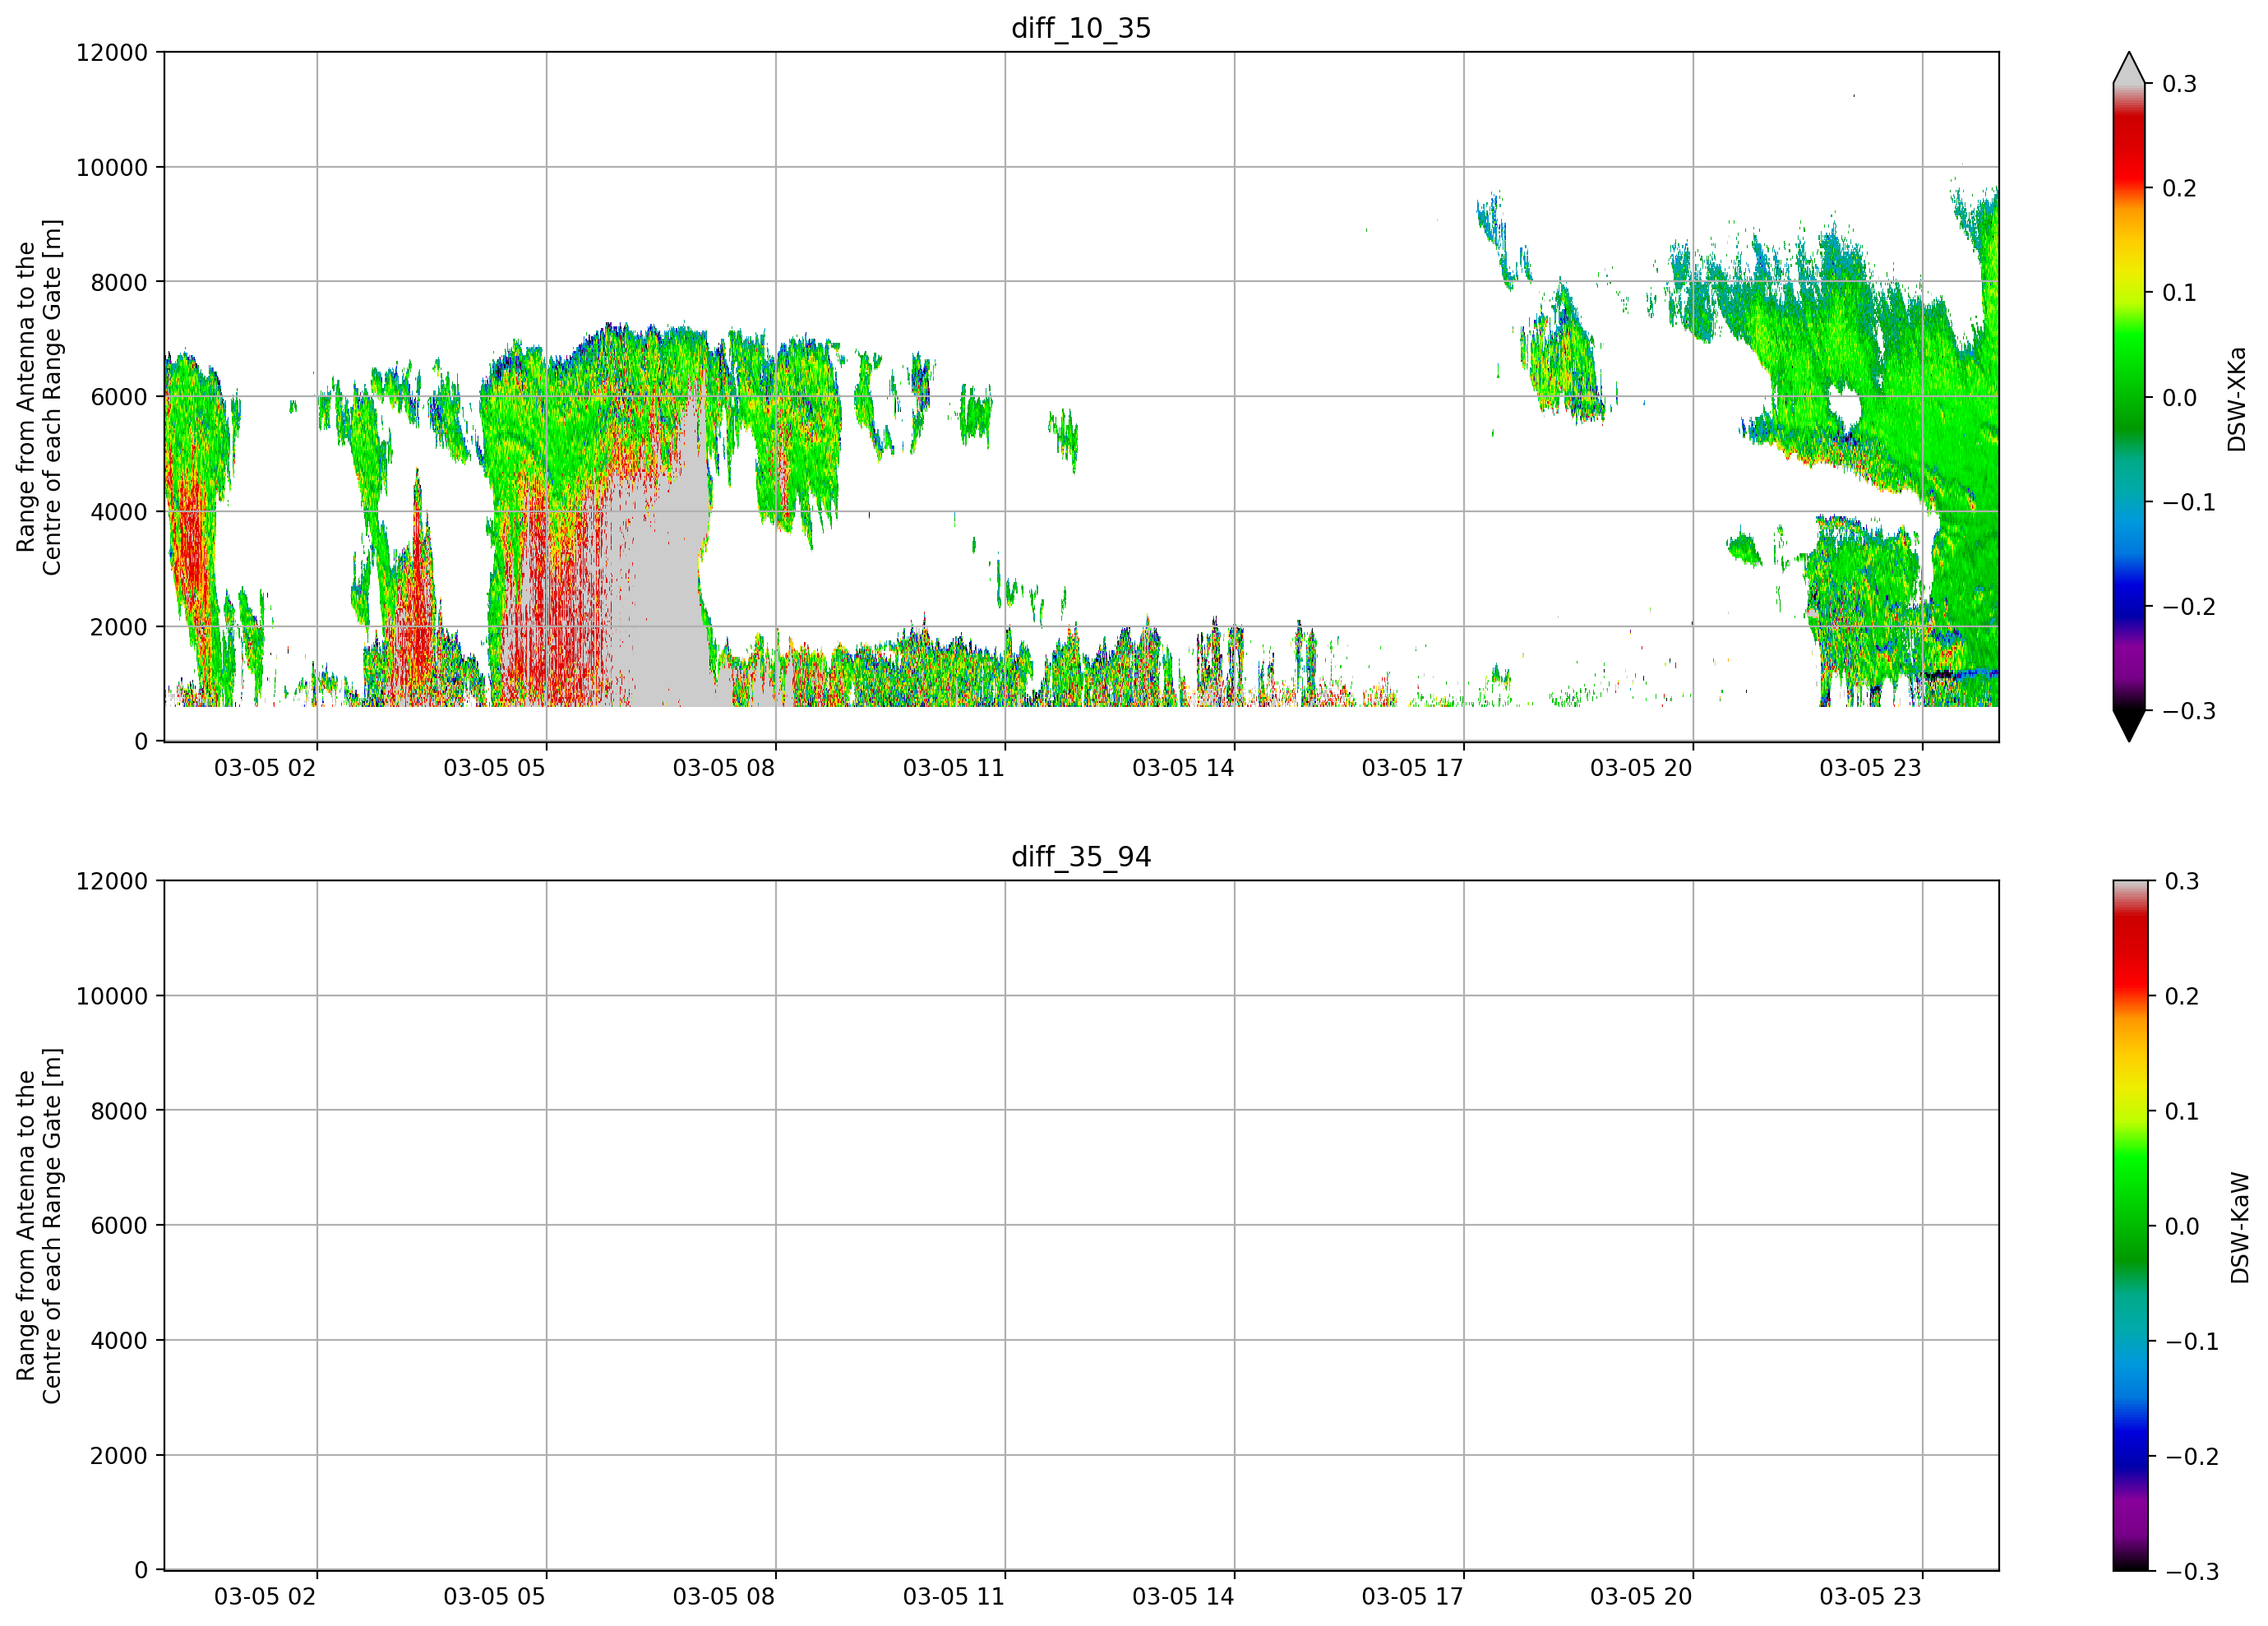Screen dimensions: 2268x1626
Task: Click the 2000 y-tick label in diff_10_35 plot
Action: (119, 627)
